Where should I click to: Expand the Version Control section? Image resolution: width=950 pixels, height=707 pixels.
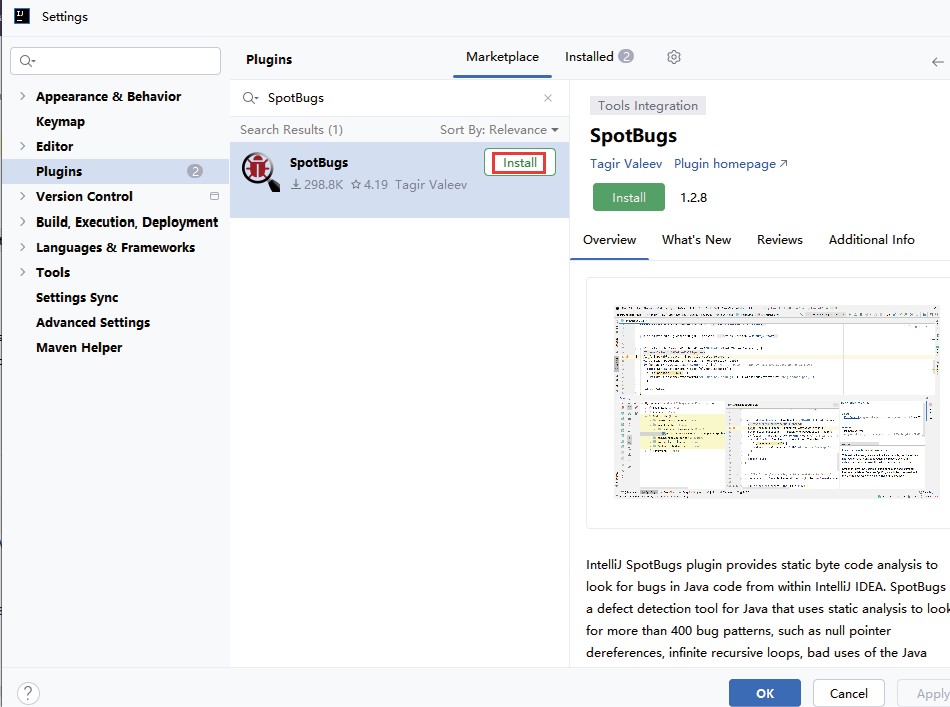pyautogui.click(x=22, y=196)
